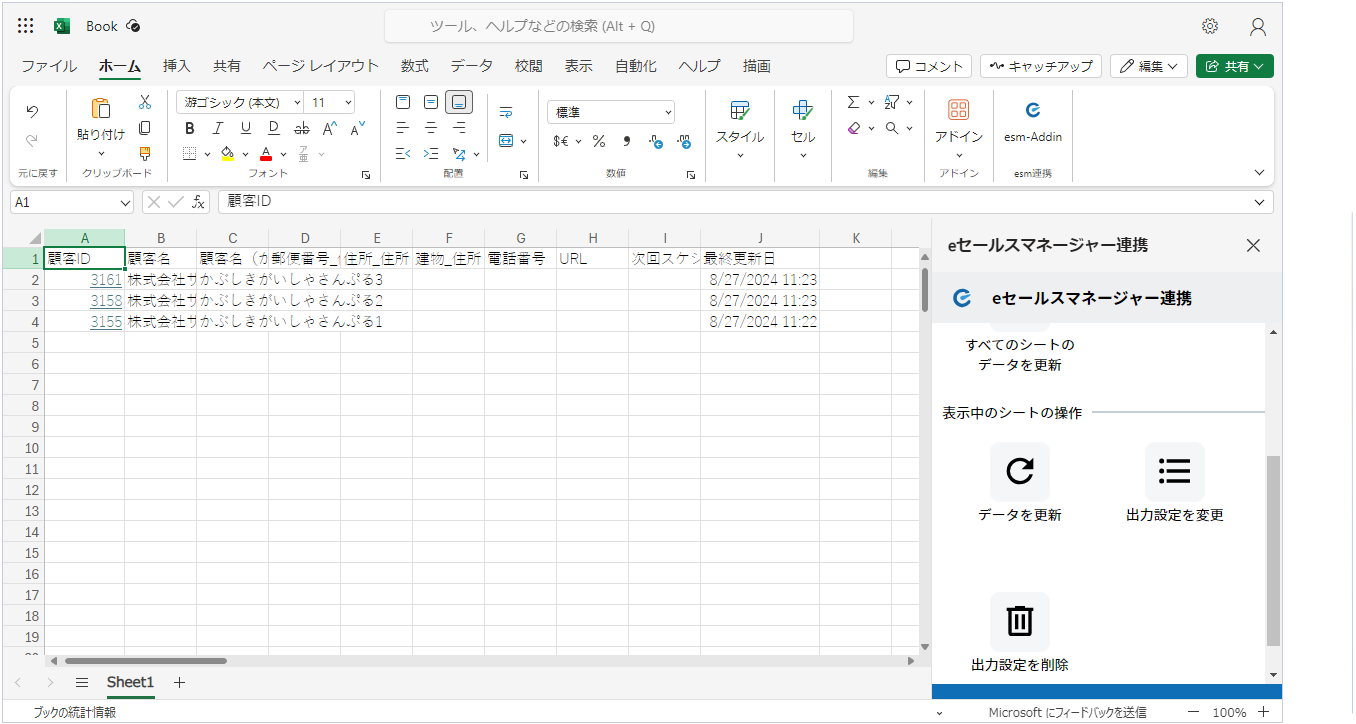The height and width of the screenshot is (724, 1356).
Task: Toggle bottom vertical alignment
Action: coord(459,102)
